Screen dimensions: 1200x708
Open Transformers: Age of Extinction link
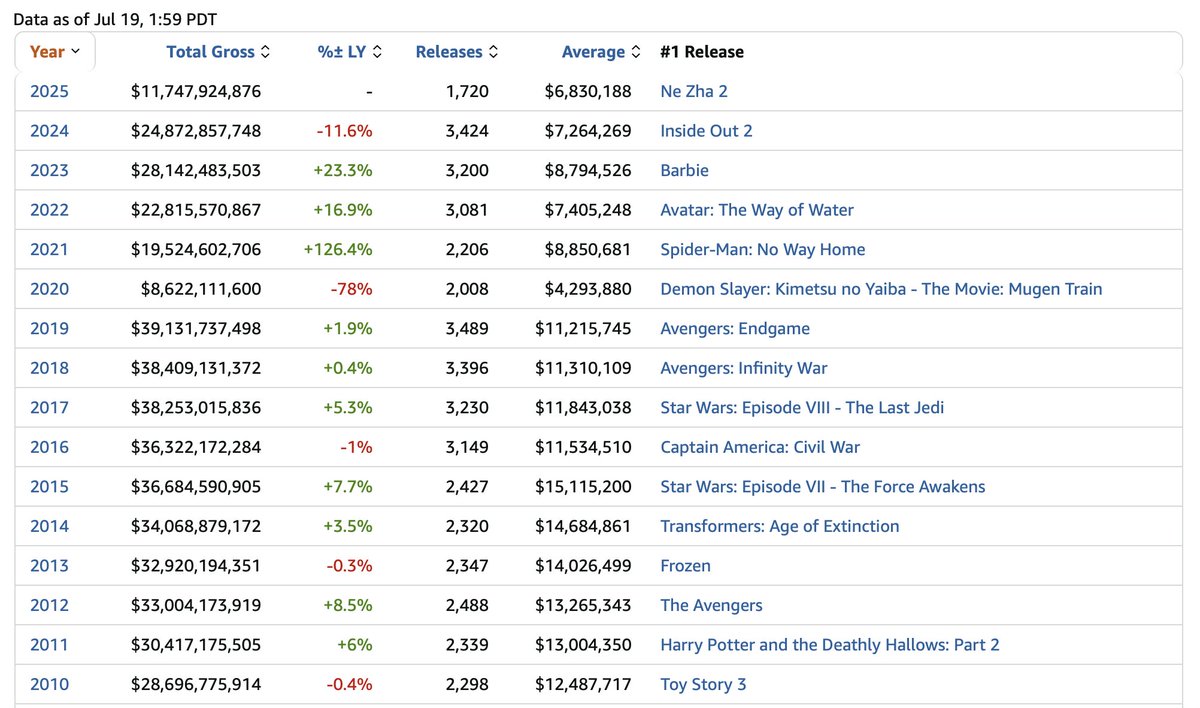(x=780, y=526)
